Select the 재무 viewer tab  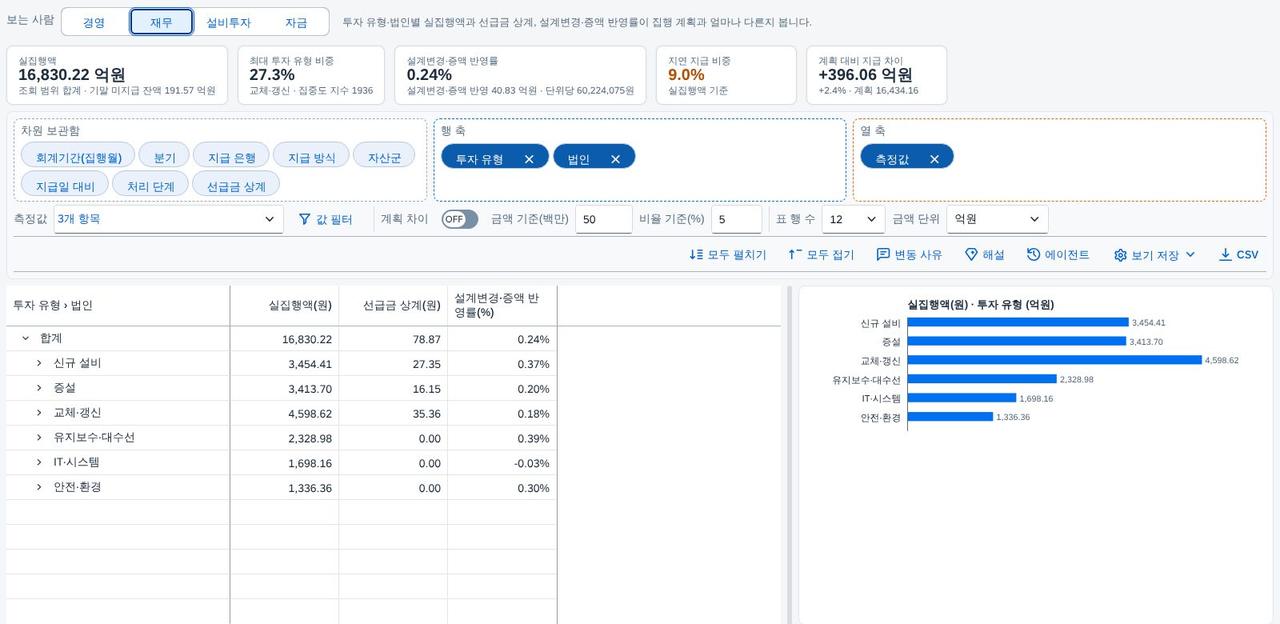[161, 22]
